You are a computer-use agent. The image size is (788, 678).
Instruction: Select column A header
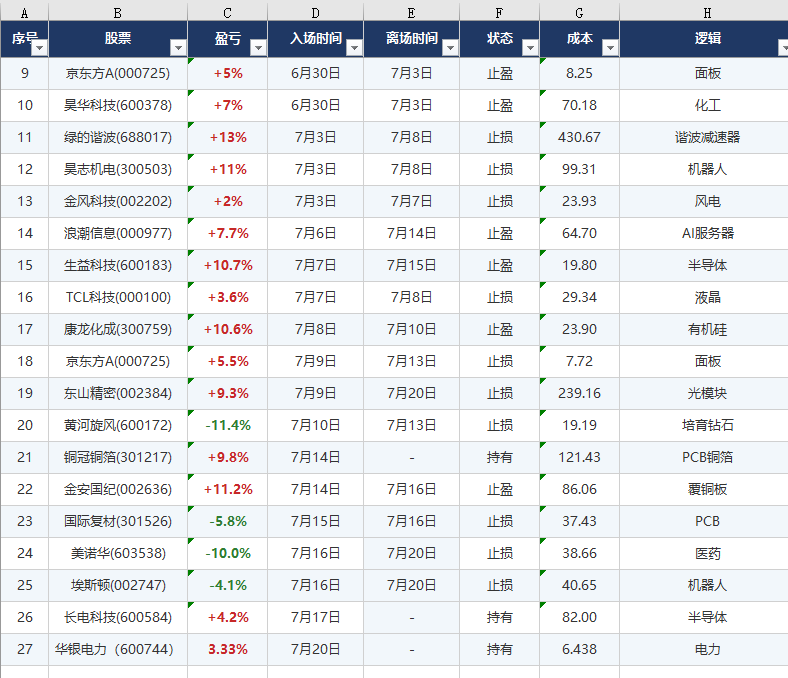25,13
